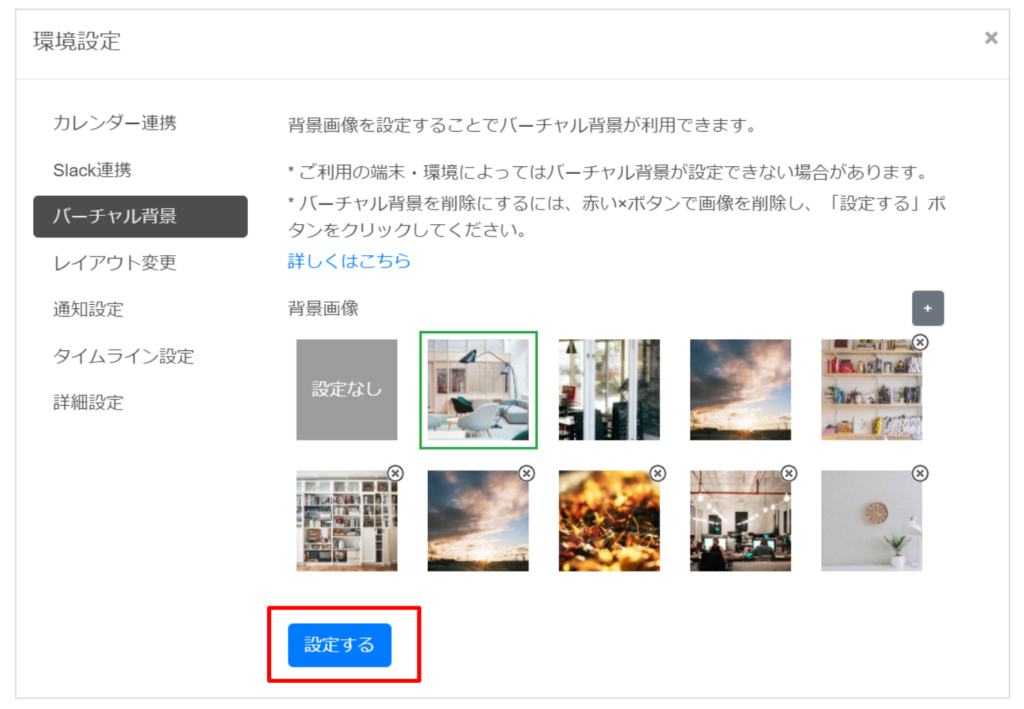This screenshot has height=709, width=1024.
Task: Choose the office workspace thumbnail
Action: click(x=741, y=521)
